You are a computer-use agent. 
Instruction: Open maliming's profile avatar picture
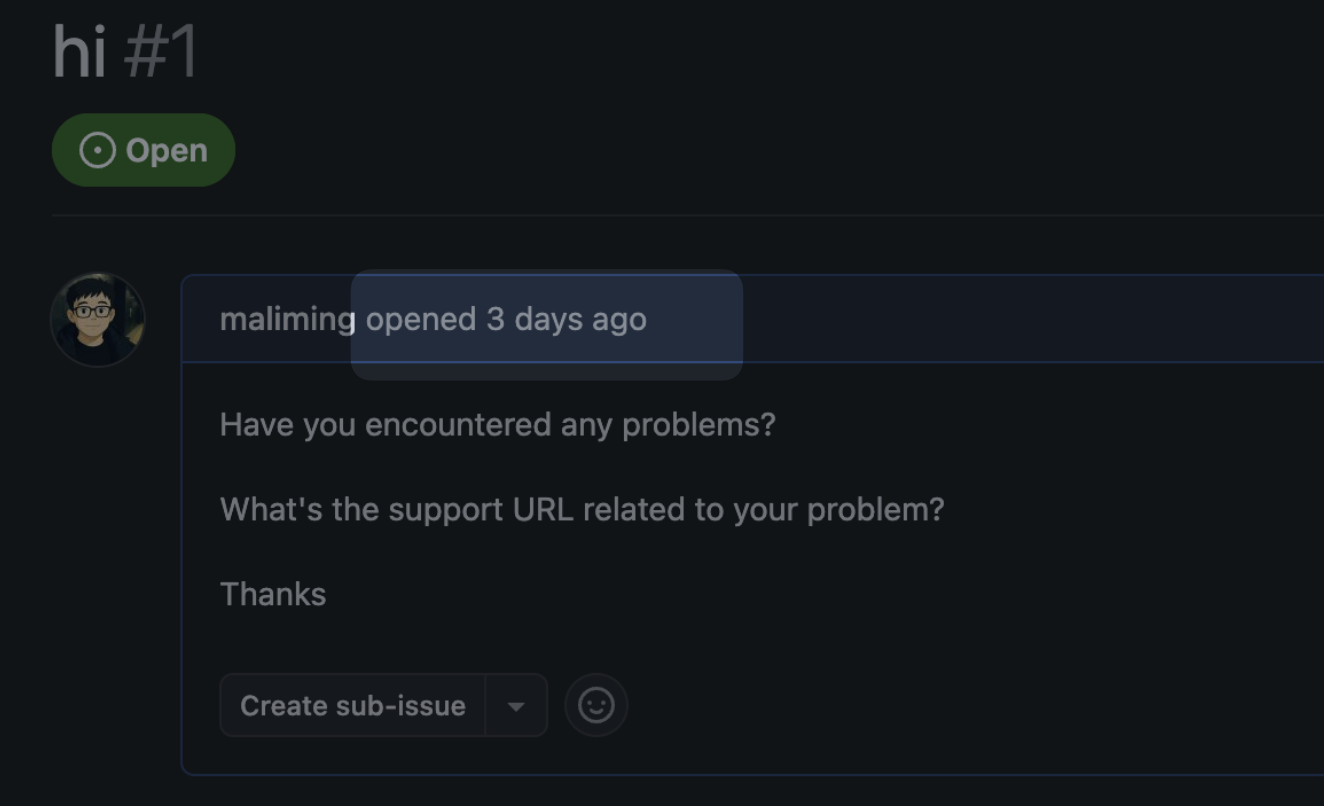[98, 320]
